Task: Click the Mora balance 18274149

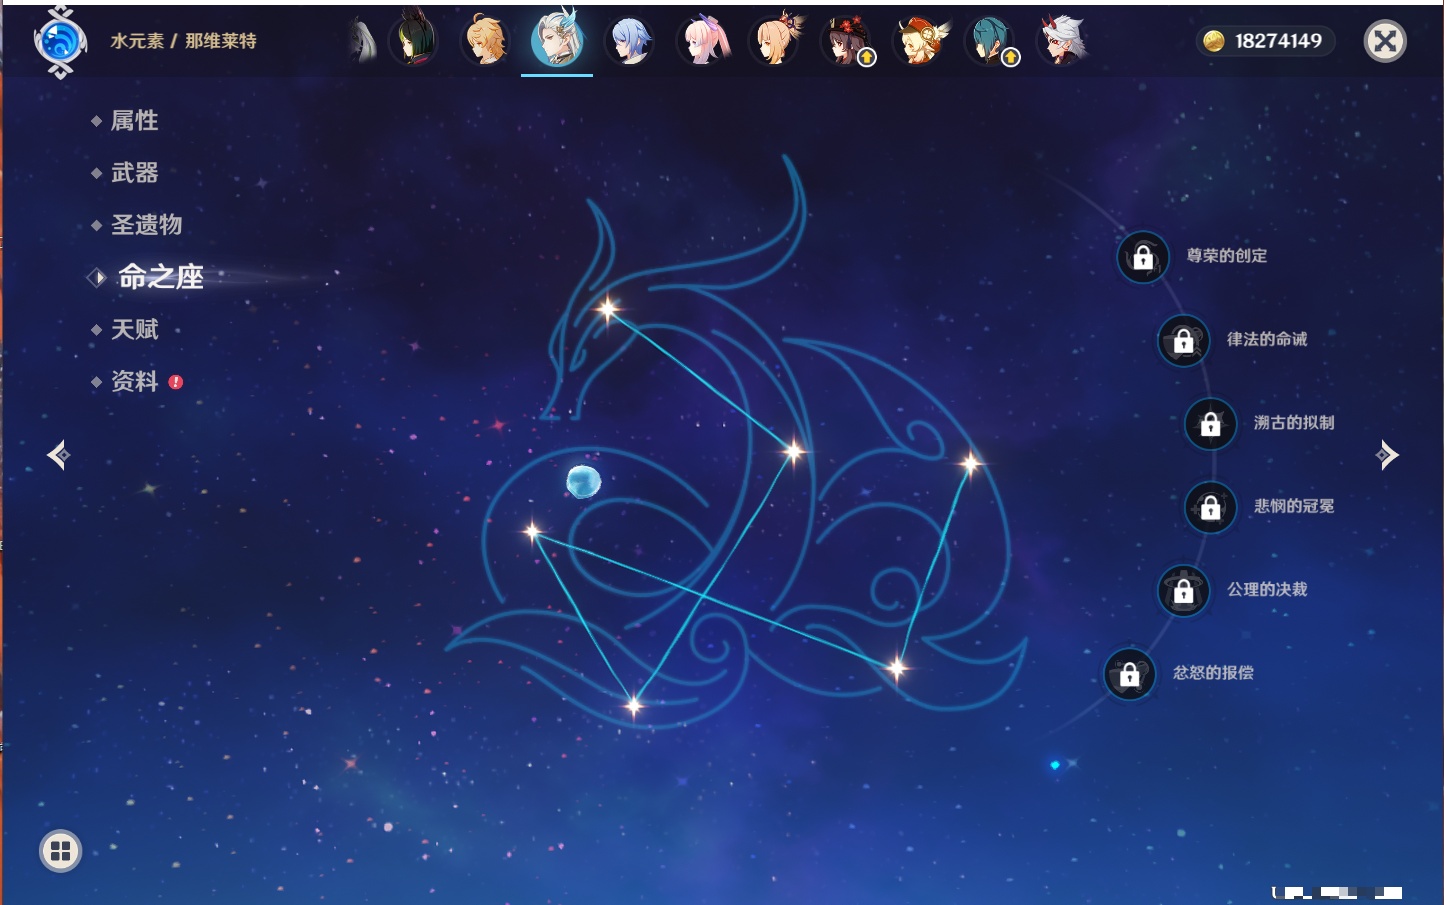Action: [x=1278, y=41]
